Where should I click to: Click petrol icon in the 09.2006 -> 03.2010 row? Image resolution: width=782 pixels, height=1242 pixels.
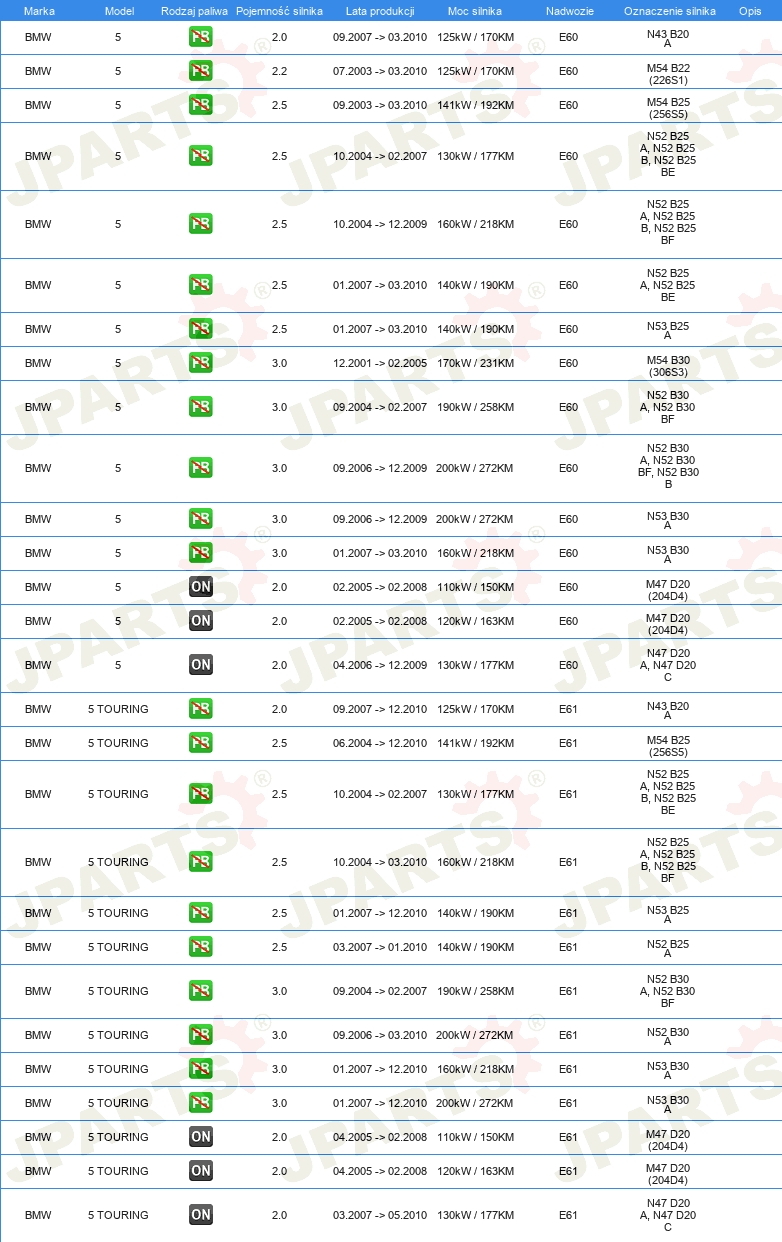200,1035
